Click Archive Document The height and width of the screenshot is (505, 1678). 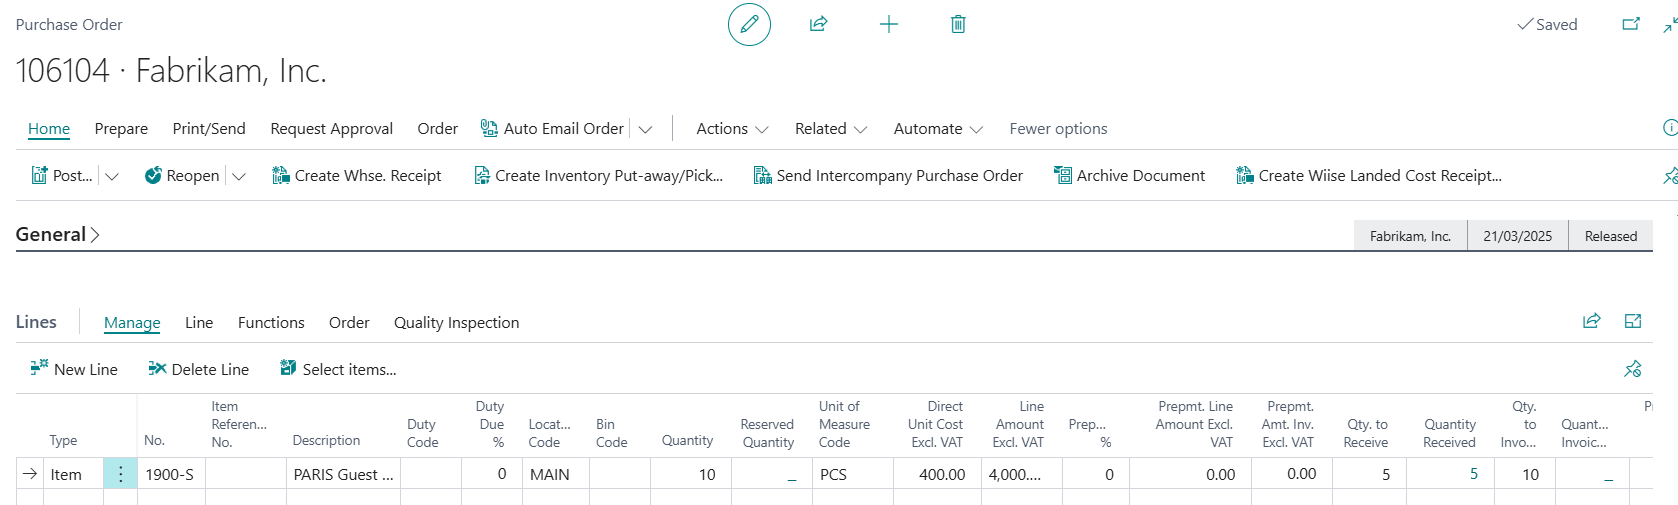tap(1129, 175)
